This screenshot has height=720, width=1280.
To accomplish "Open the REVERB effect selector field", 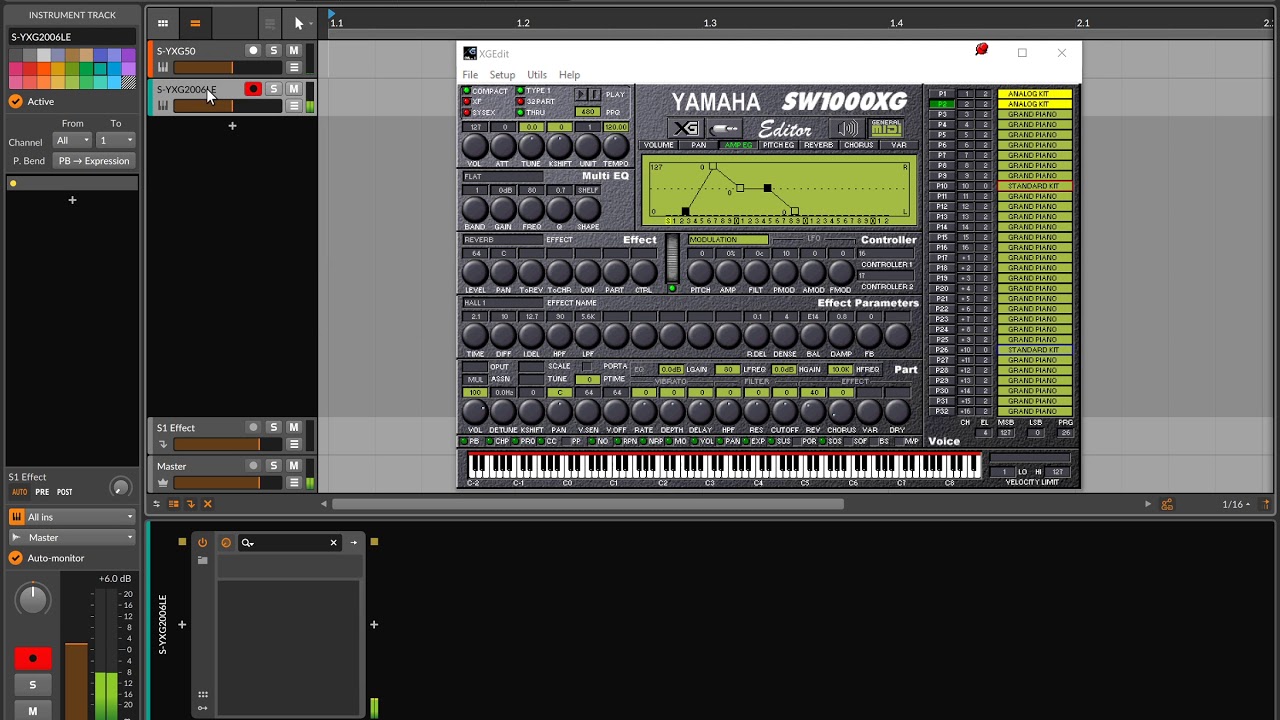I will click(502, 240).
